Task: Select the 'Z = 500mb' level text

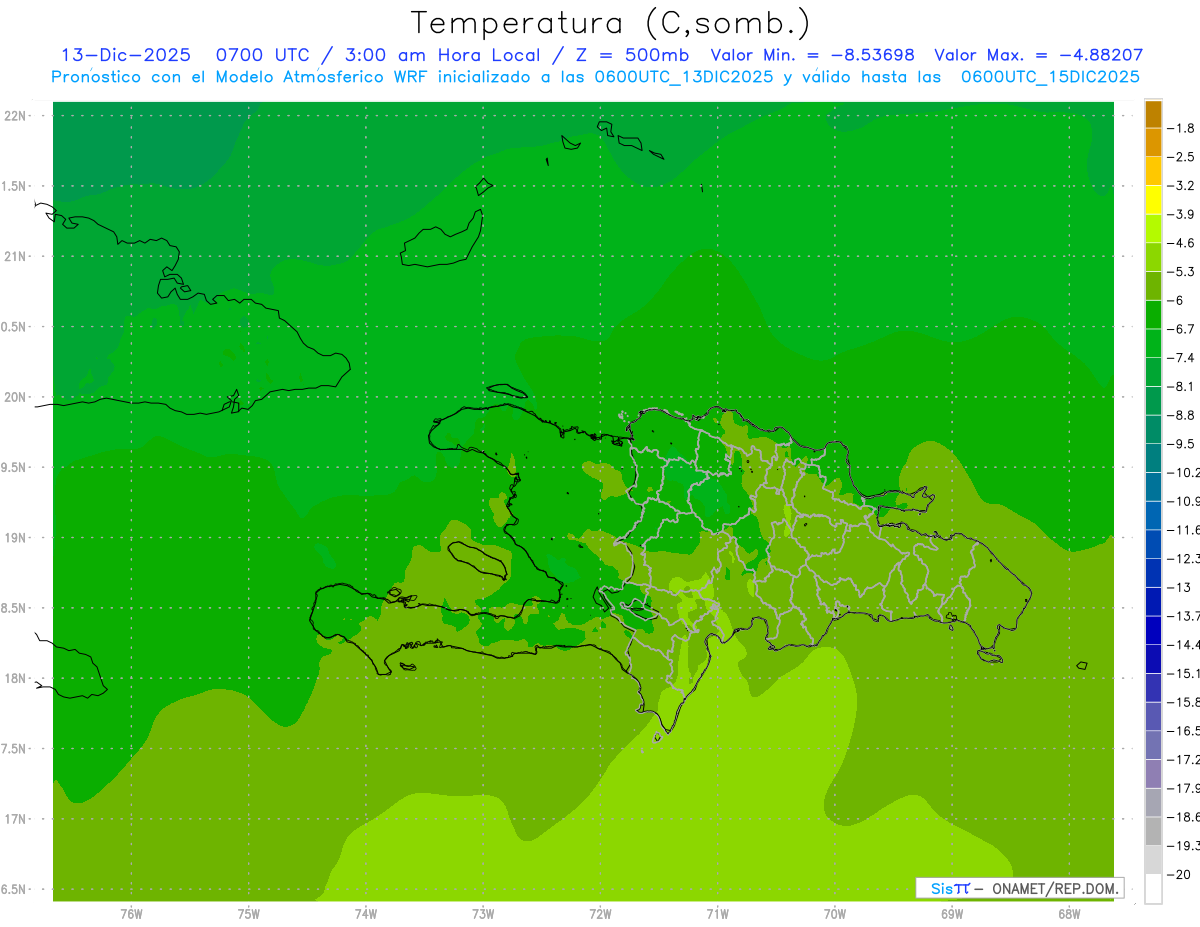Action: click(632, 55)
